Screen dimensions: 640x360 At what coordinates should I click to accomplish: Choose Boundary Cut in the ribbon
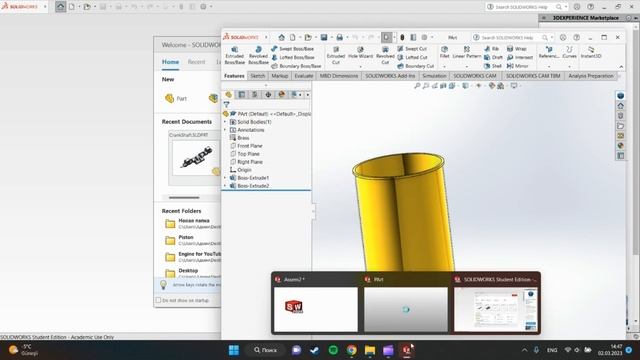click(416, 66)
